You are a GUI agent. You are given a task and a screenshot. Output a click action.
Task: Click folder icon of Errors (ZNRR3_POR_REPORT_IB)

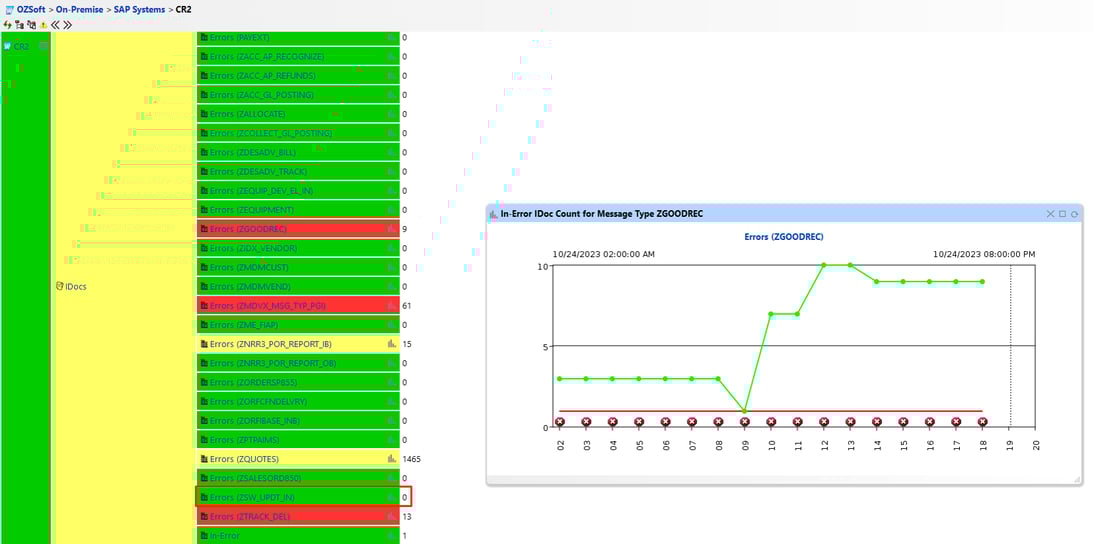coord(204,344)
